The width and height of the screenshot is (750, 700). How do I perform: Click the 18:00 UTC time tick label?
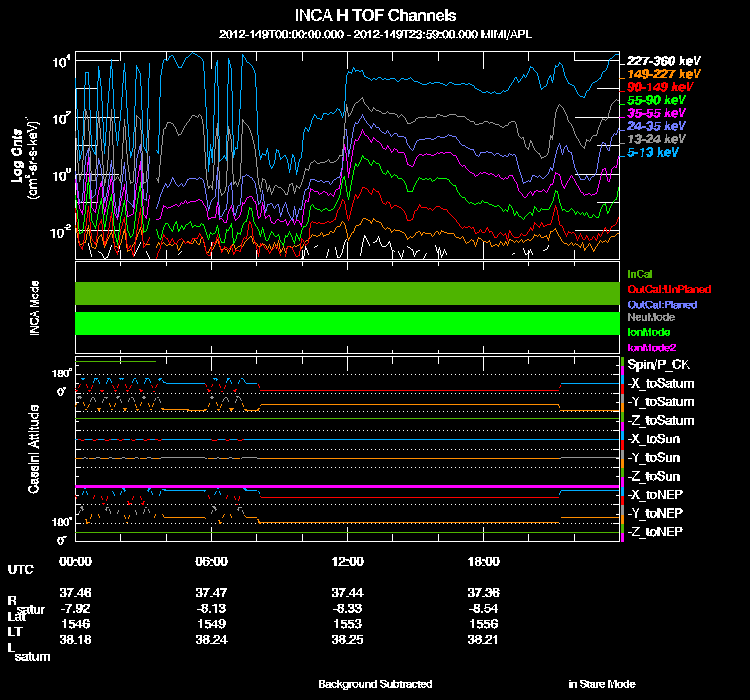point(484,562)
